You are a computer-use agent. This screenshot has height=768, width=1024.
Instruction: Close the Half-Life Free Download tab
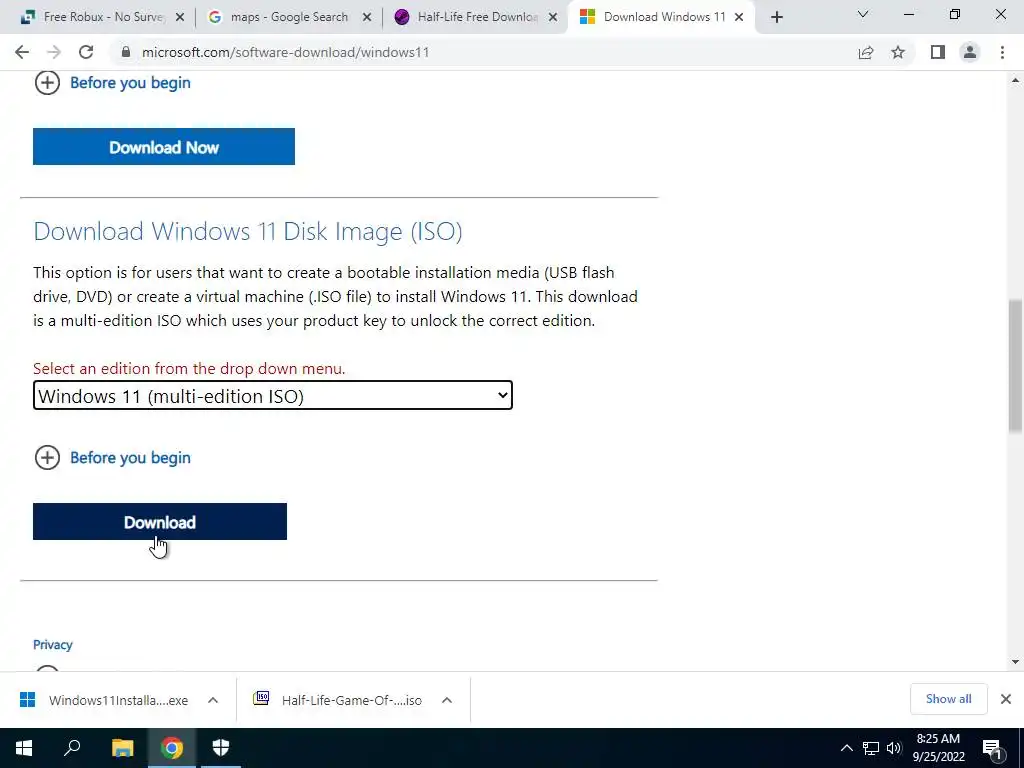coord(553,18)
